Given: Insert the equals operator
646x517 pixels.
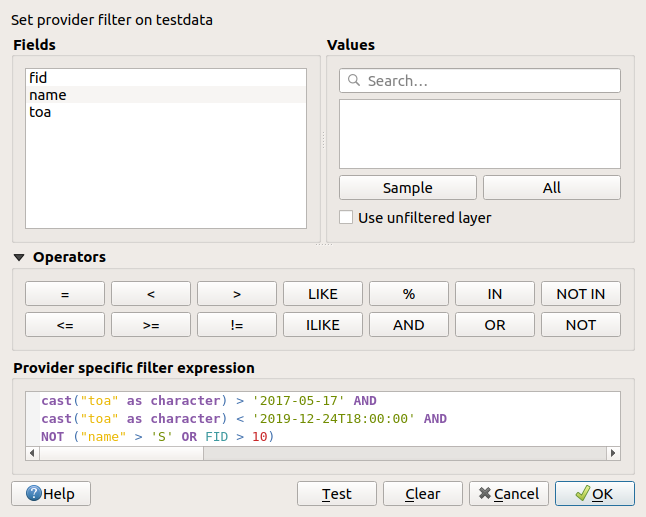Looking at the screenshot, I should point(64,294).
